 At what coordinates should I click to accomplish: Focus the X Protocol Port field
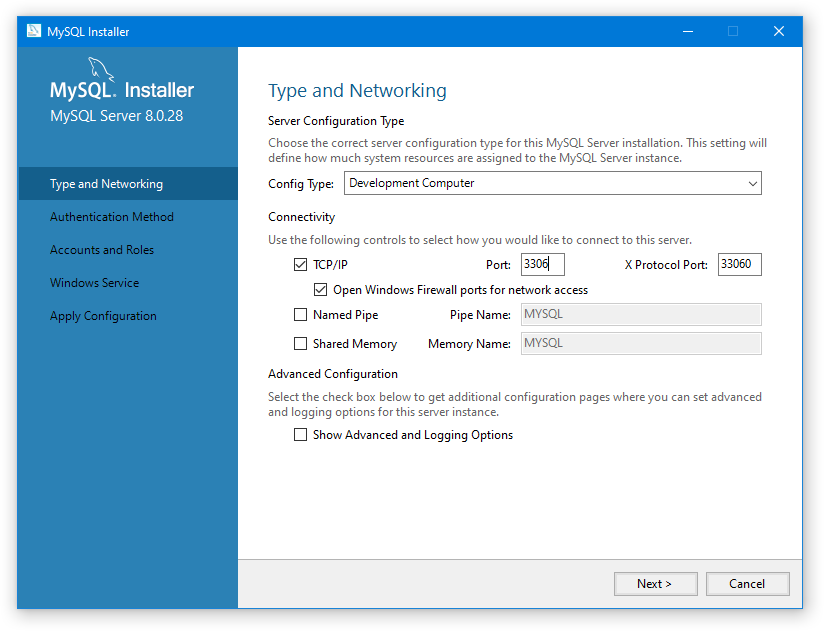coord(739,265)
